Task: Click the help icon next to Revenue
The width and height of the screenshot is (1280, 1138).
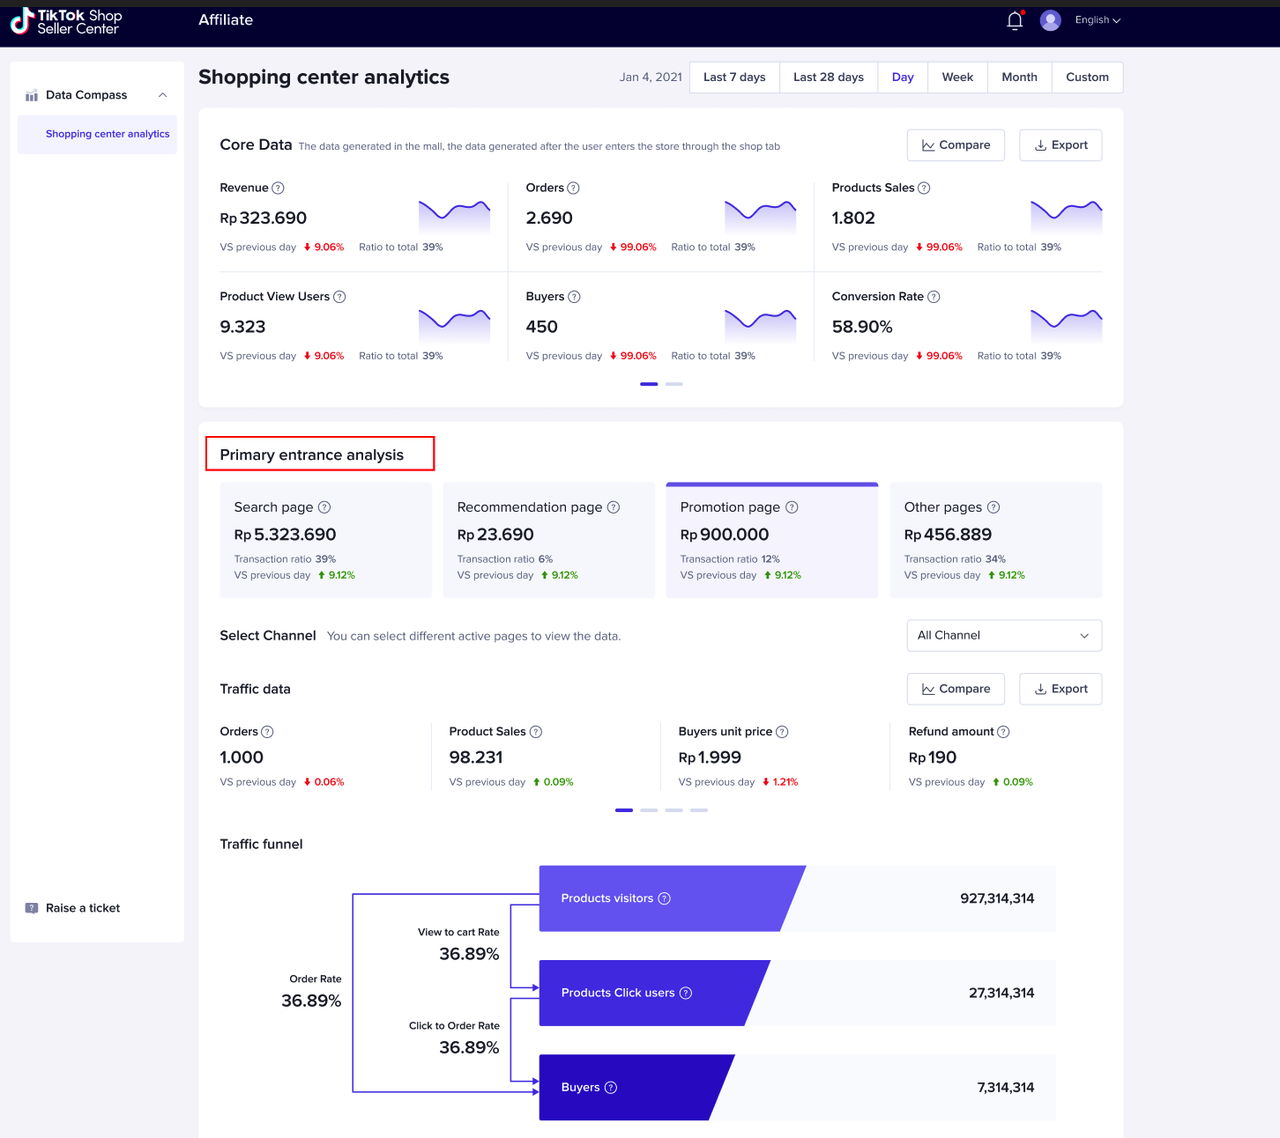Action: point(278,188)
